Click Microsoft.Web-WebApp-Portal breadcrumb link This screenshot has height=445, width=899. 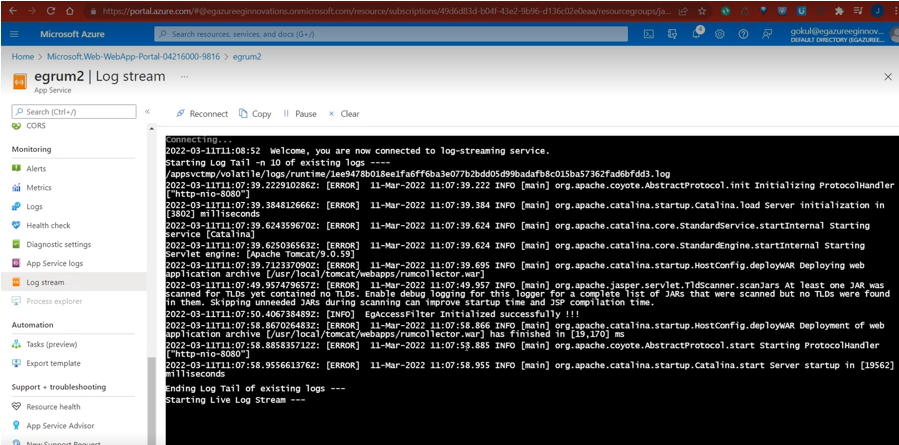(x=133, y=57)
